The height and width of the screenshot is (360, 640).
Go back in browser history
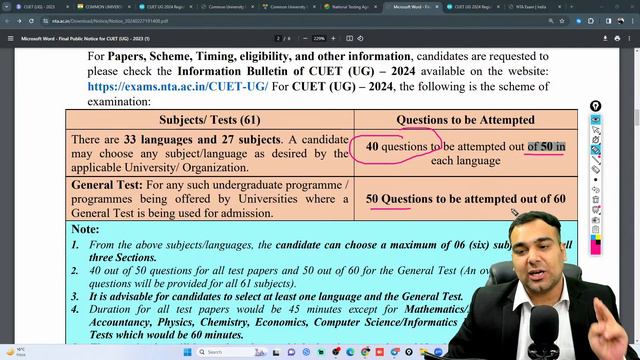(7, 21)
